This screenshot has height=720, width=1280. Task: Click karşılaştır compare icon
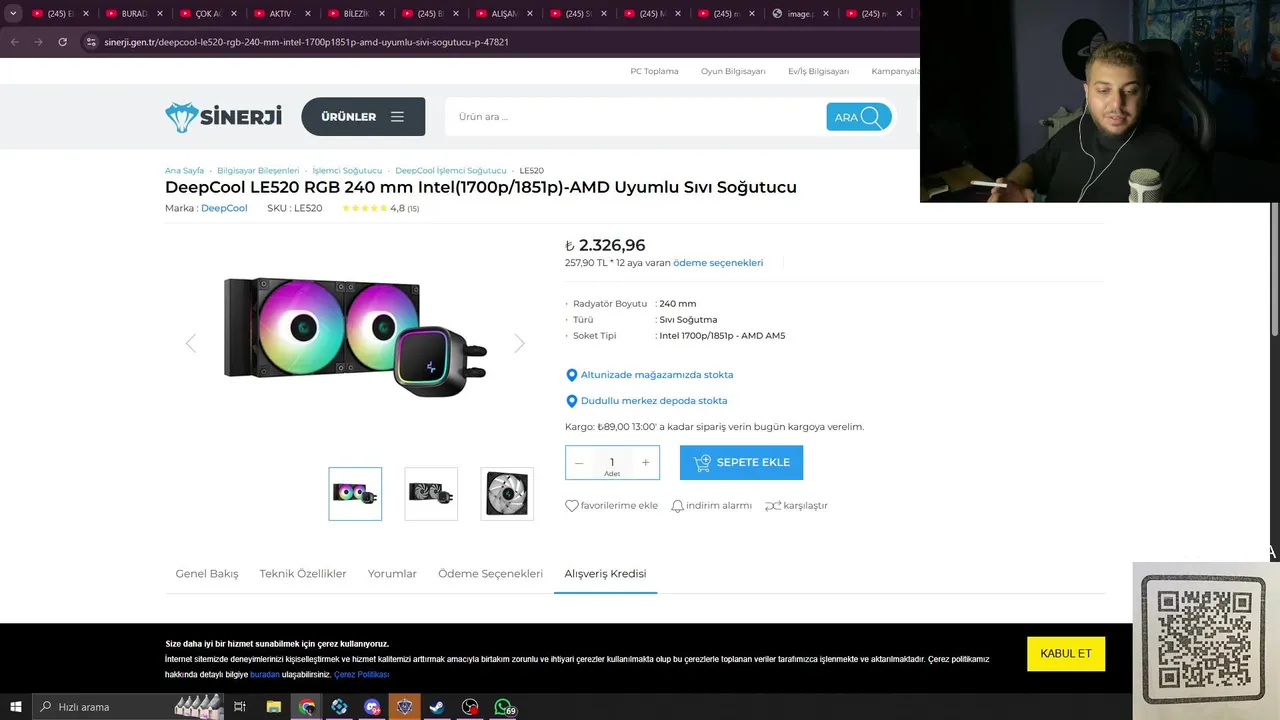click(x=773, y=506)
